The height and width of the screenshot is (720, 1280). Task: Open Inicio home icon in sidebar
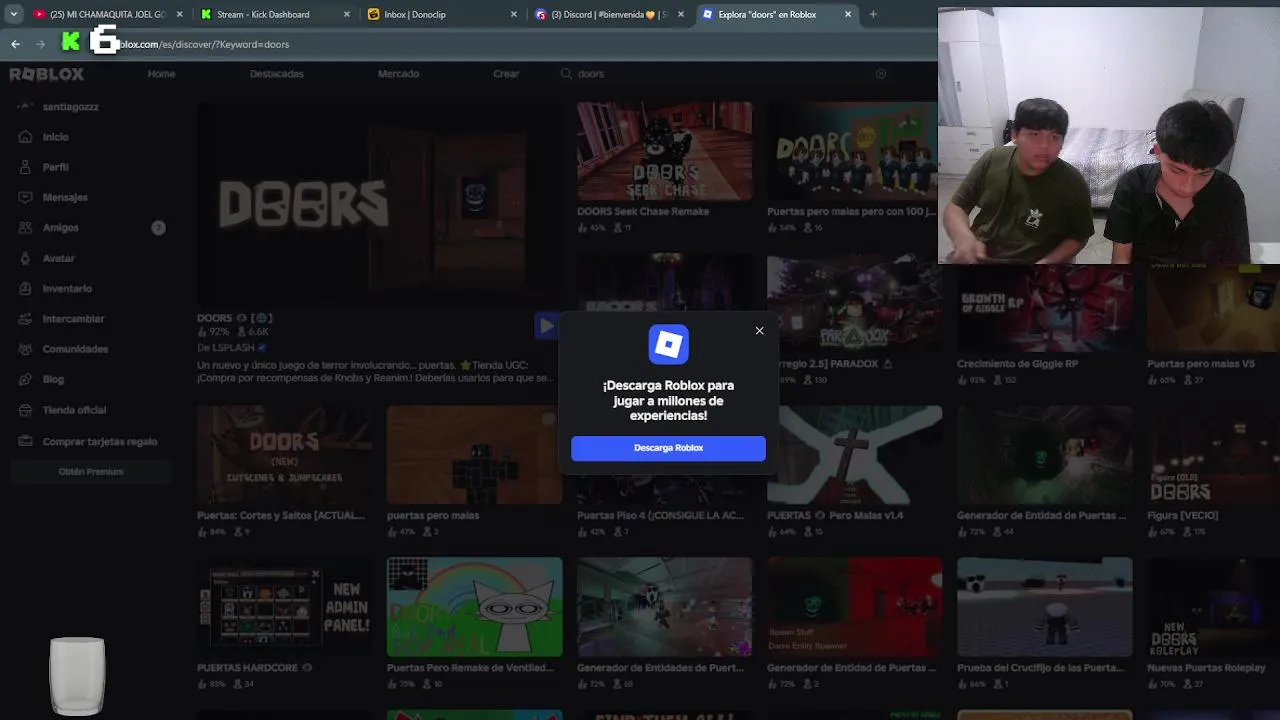click(26, 137)
